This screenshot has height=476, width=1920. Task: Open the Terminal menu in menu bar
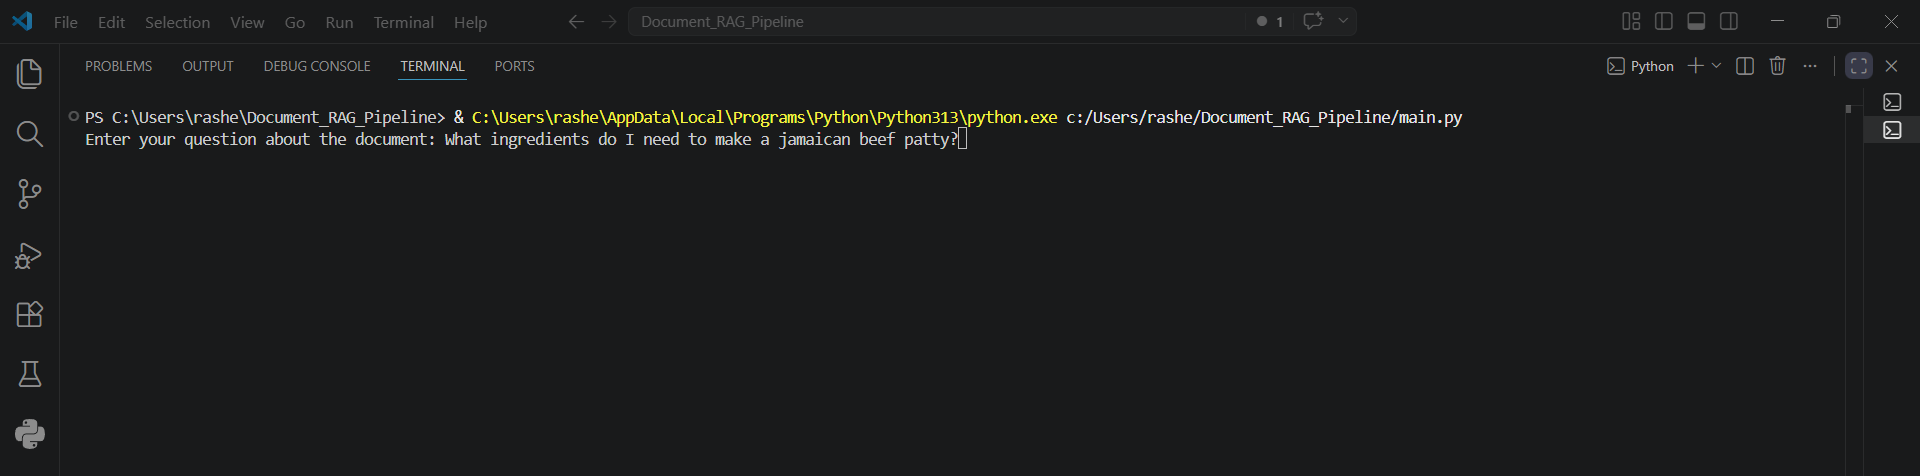(x=403, y=22)
